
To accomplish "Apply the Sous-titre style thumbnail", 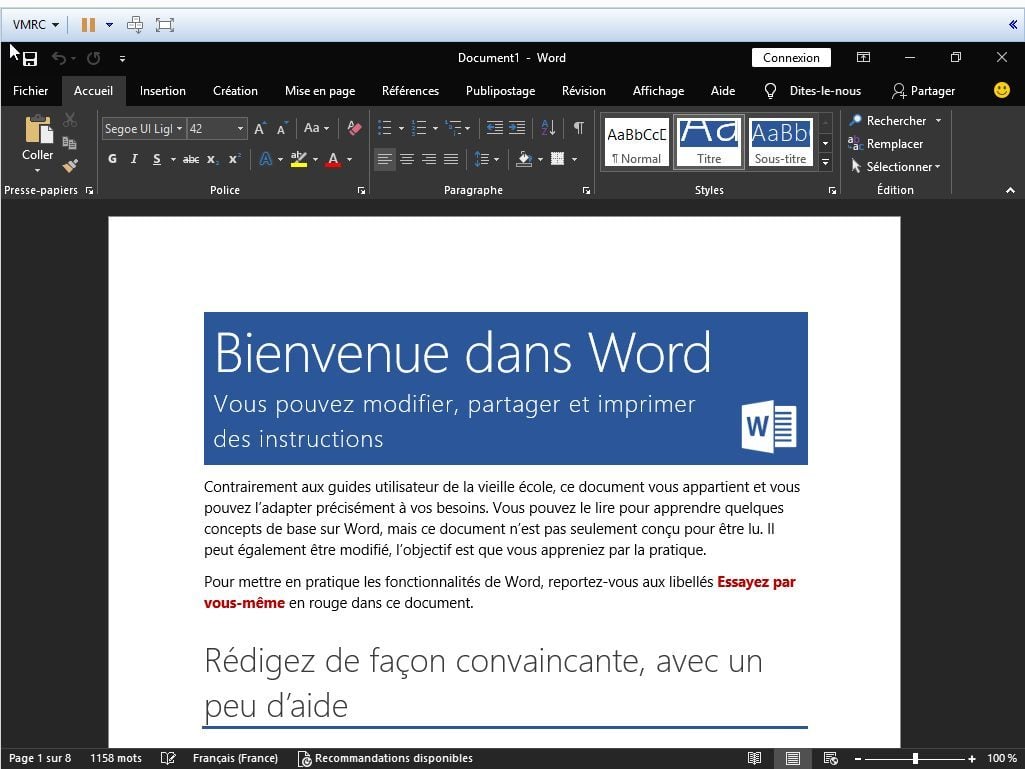I will tap(781, 142).
